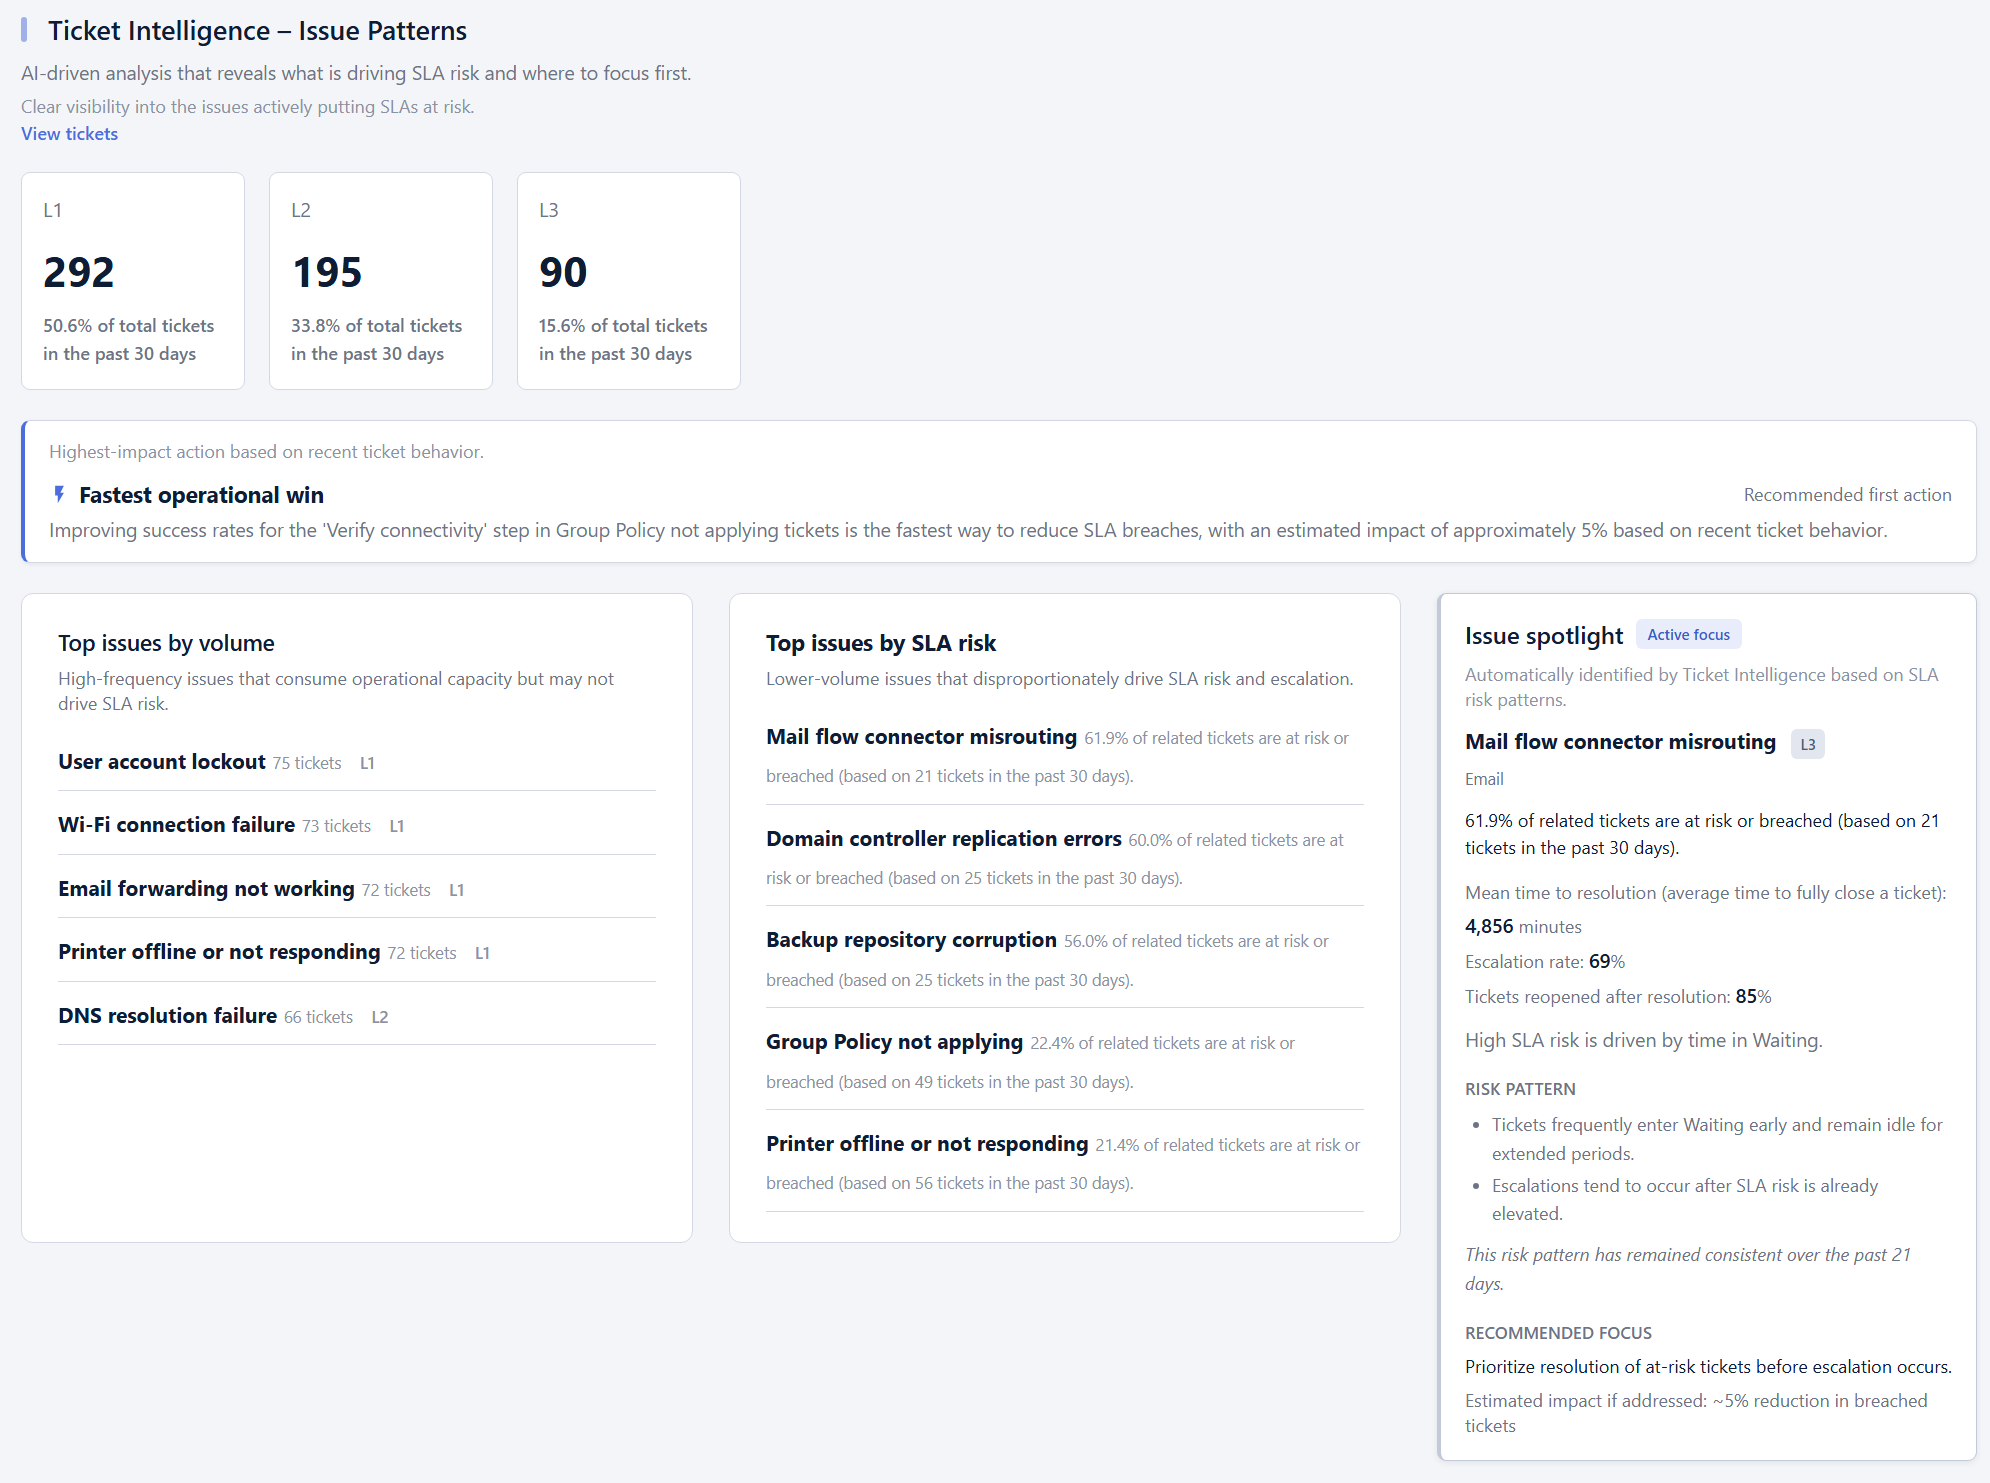Click the L1 badge next to Wi-Fi connection failure
Screen dimensions: 1990x1483
coord(397,826)
